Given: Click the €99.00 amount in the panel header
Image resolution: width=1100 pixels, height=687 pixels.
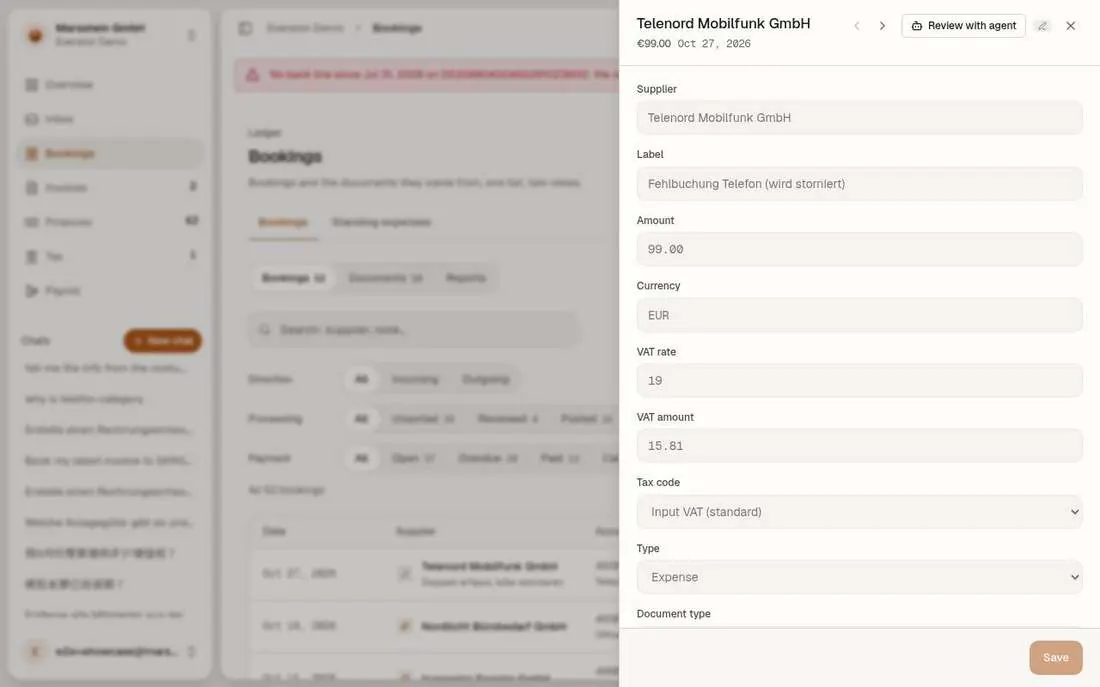Looking at the screenshot, I should [x=654, y=44].
